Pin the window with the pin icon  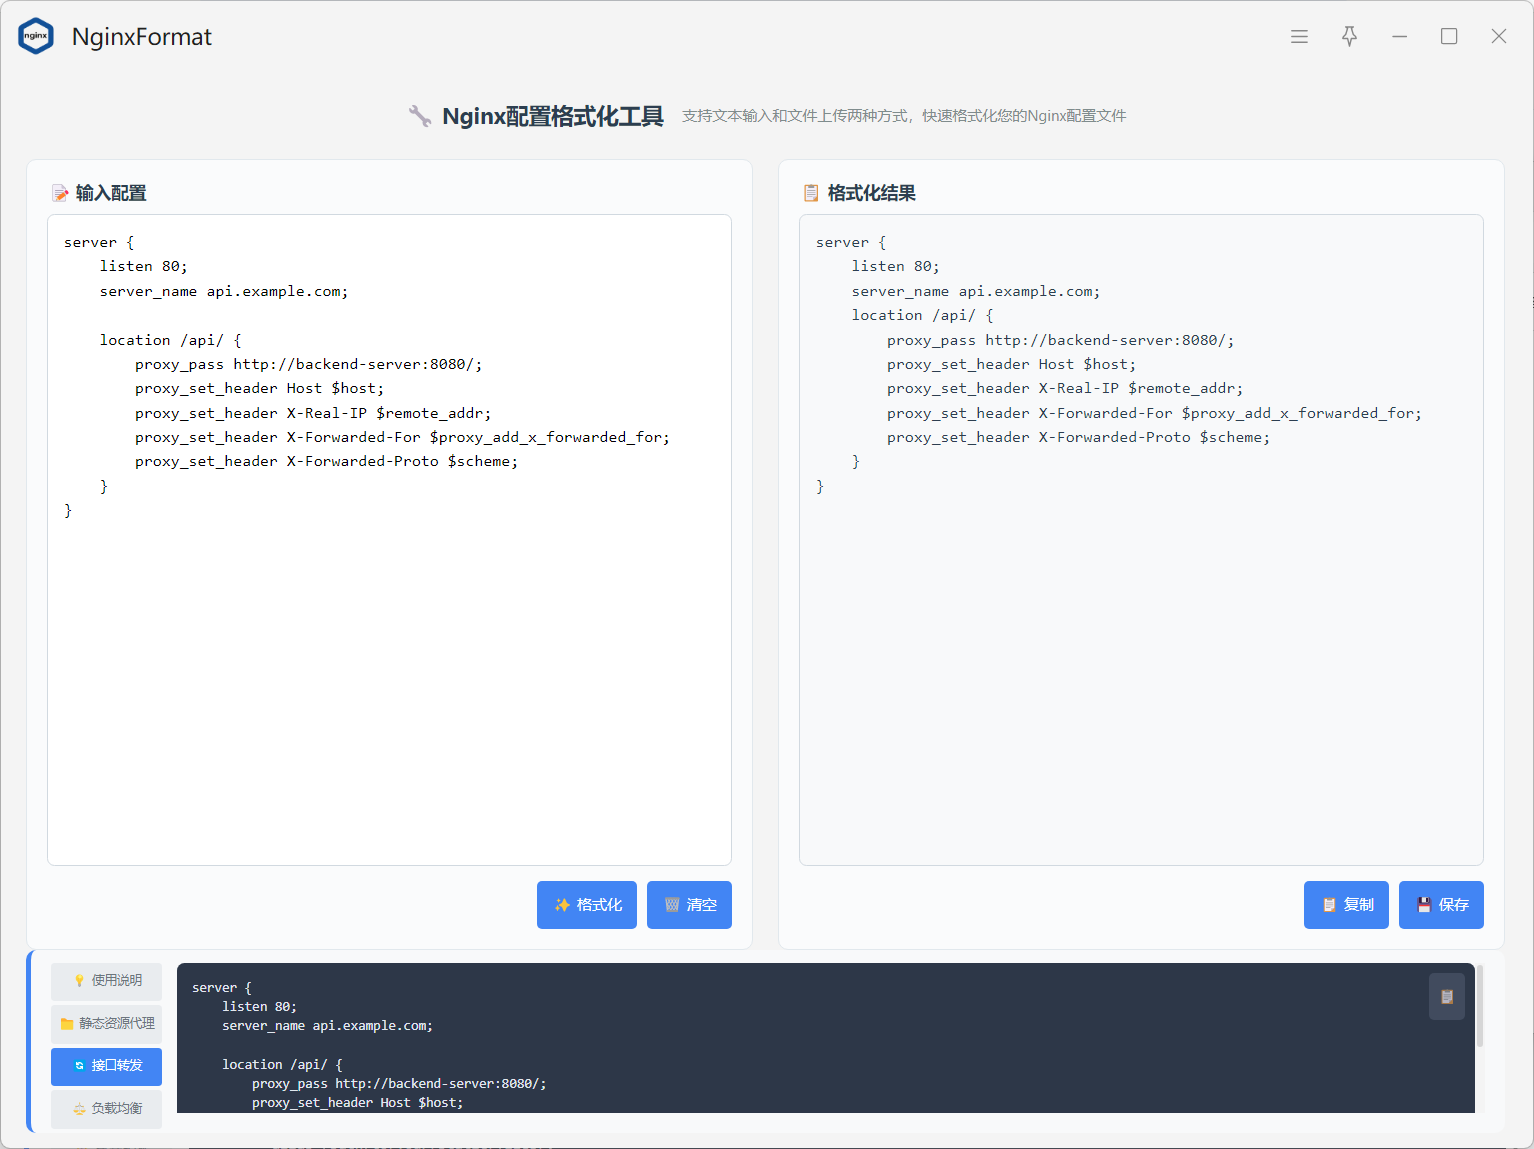1349,36
